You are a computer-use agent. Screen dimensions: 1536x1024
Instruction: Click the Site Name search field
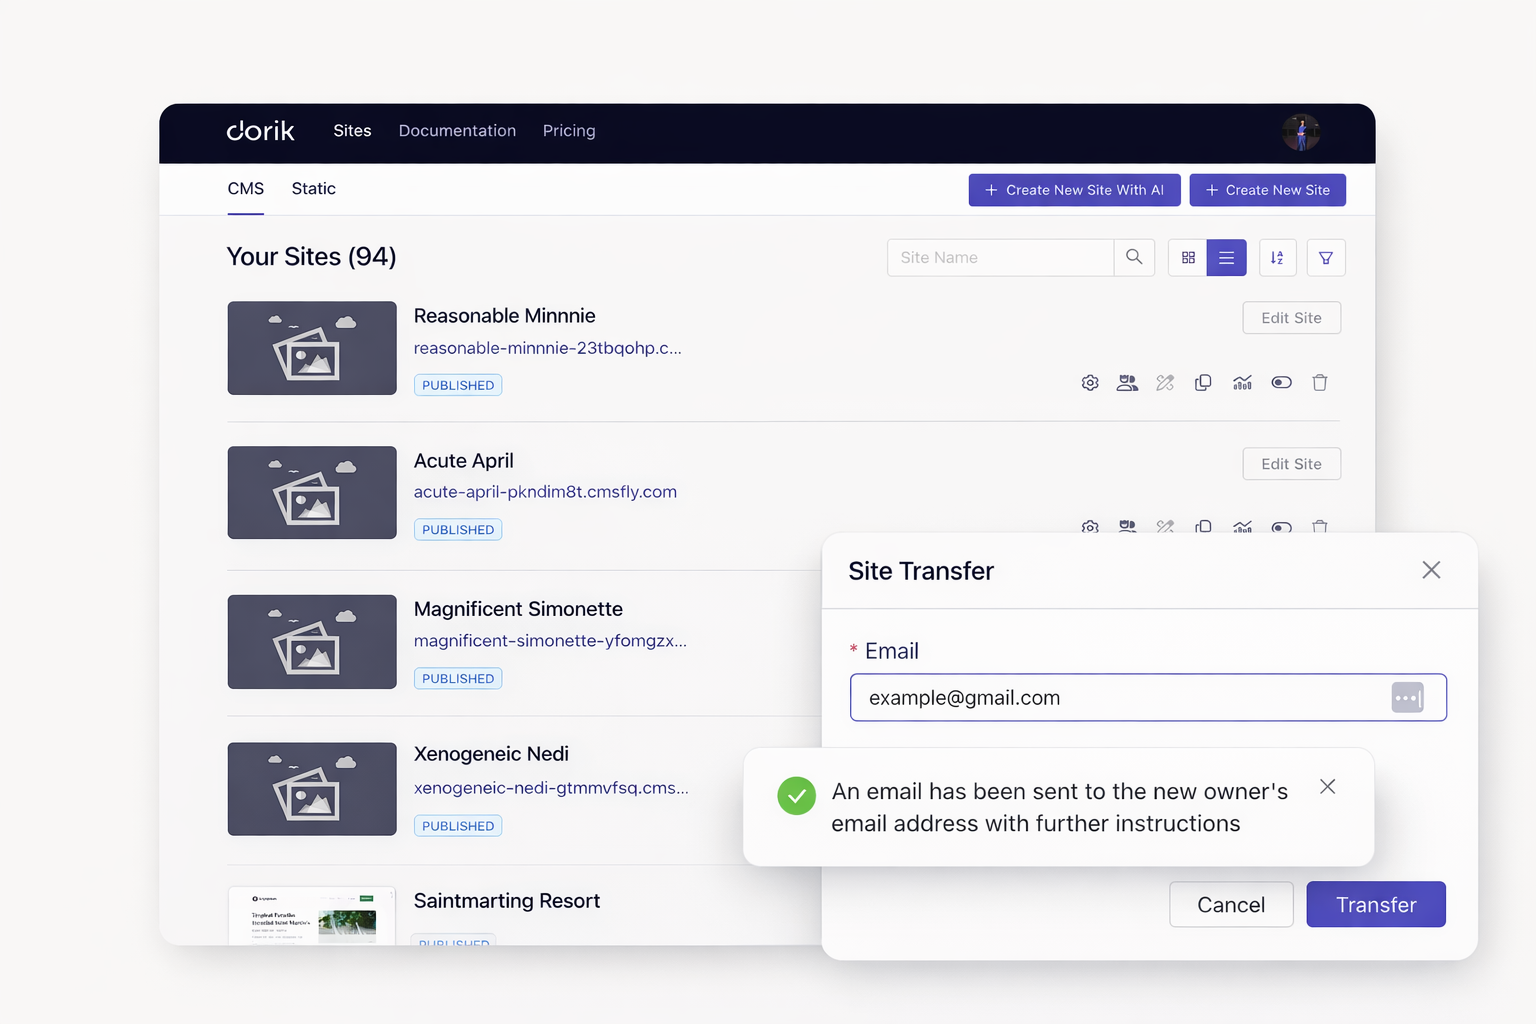1000,258
